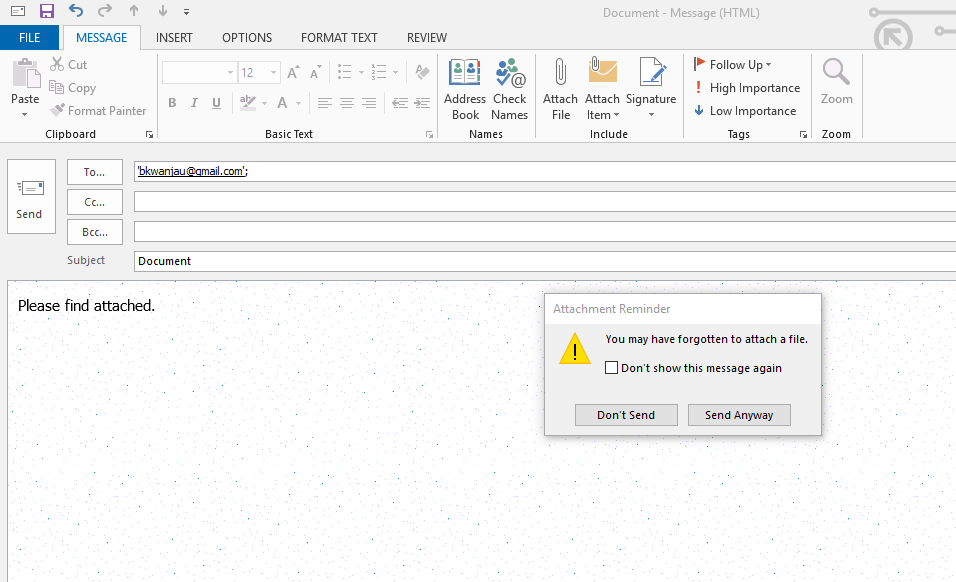Expand the highlight color dropdown arrow
The image size is (956, 582).
[x=265, y=104]
